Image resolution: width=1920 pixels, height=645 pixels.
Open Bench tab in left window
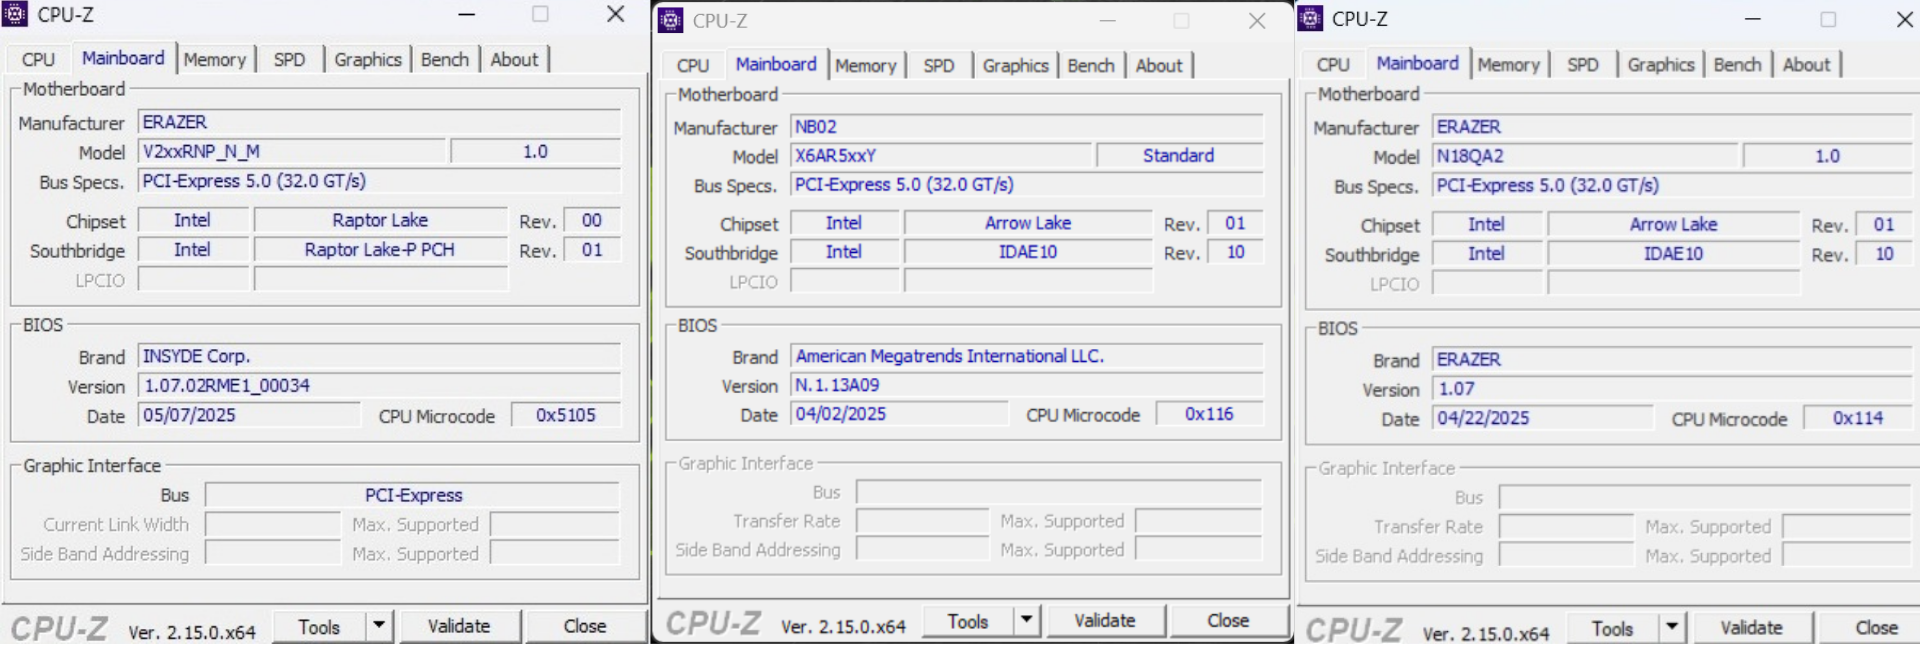(x=444, y=59)
